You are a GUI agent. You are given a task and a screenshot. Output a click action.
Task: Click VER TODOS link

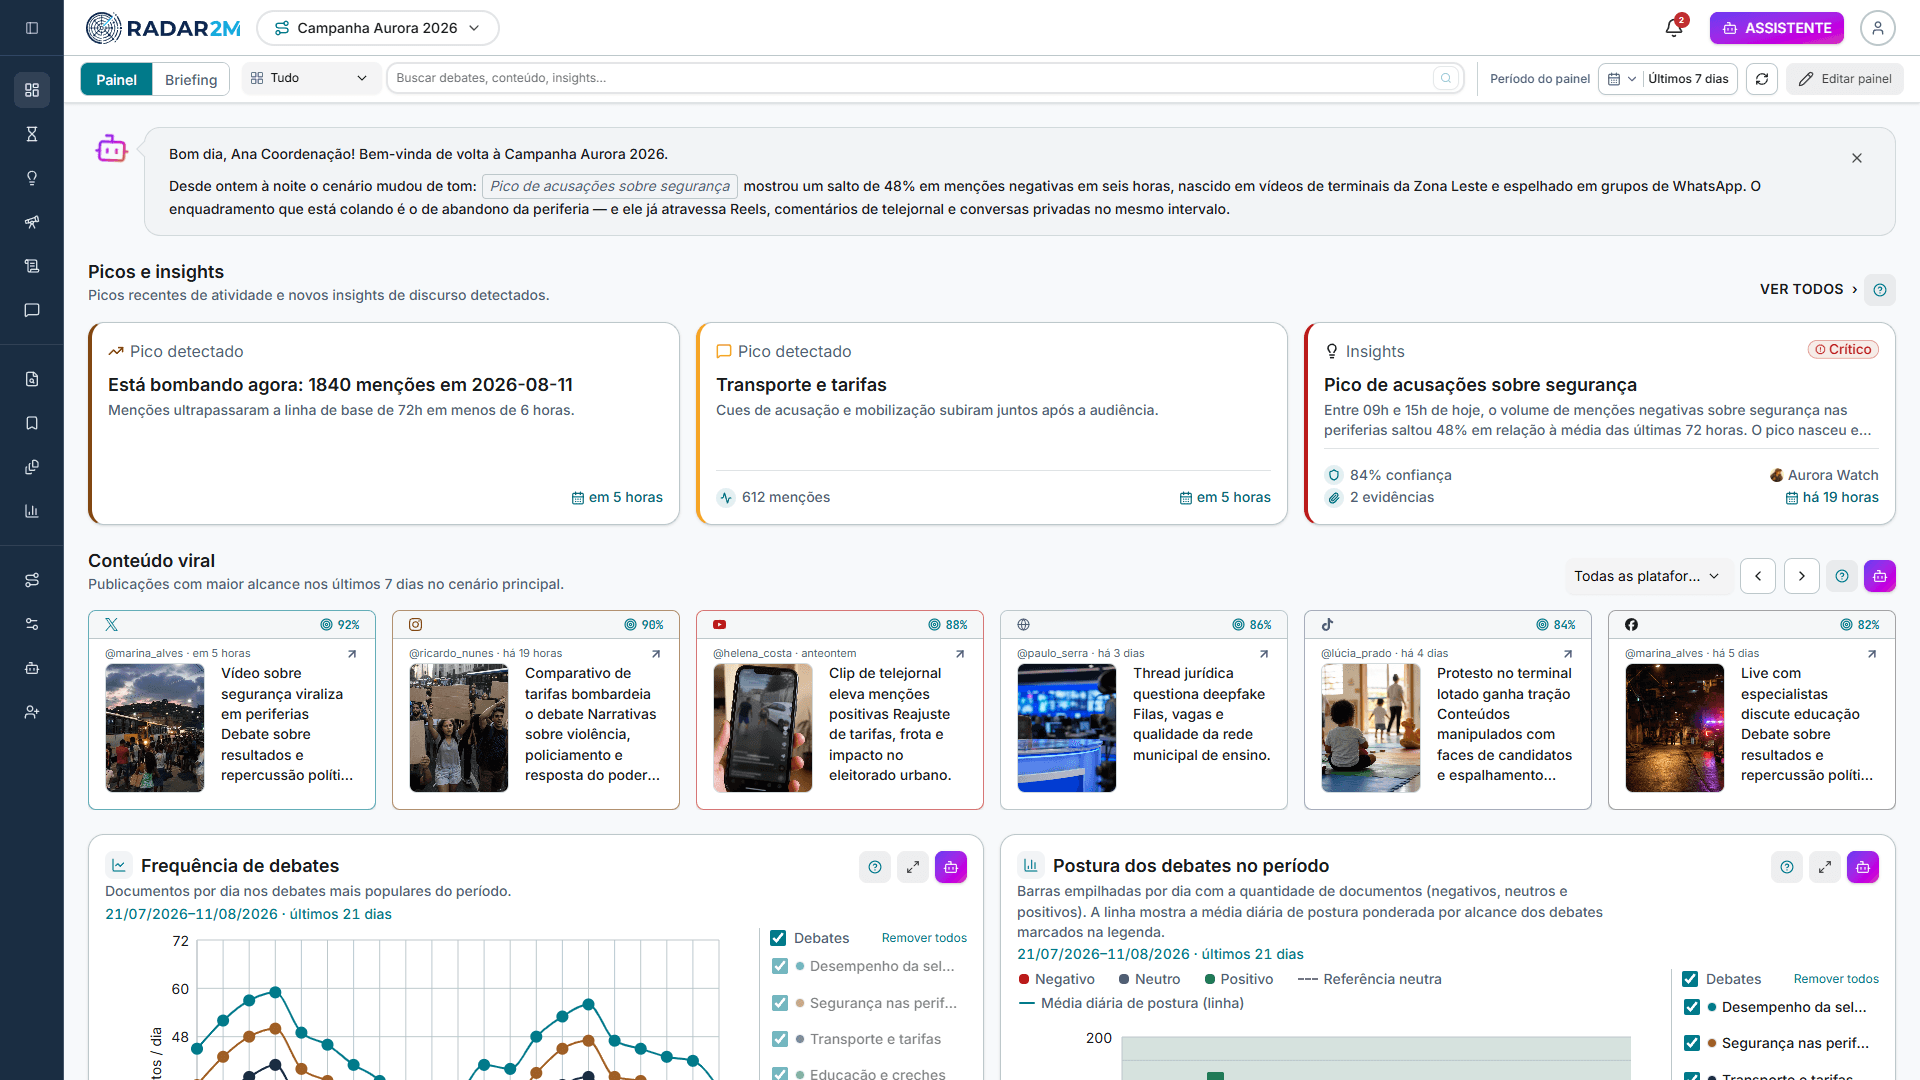[1808, 289]
